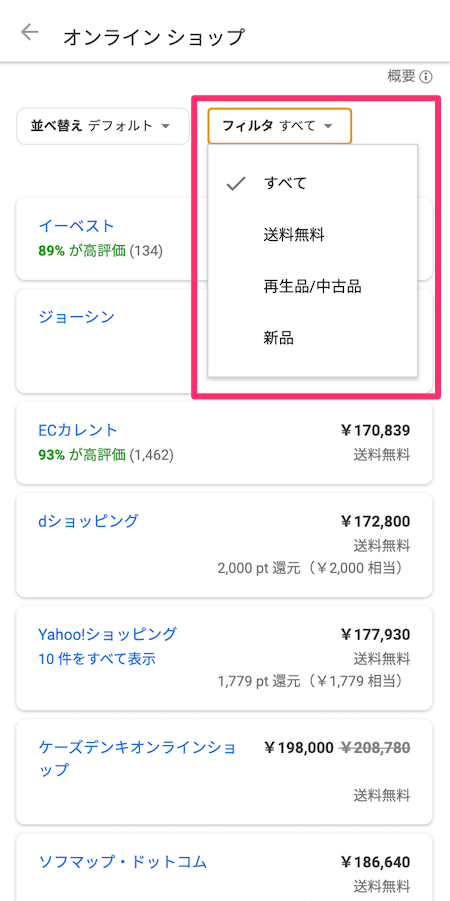The height and width of the screenshot is (901, 450).
Task: Select 新品 in the filter menu
Action: click(x=313, y=338)
